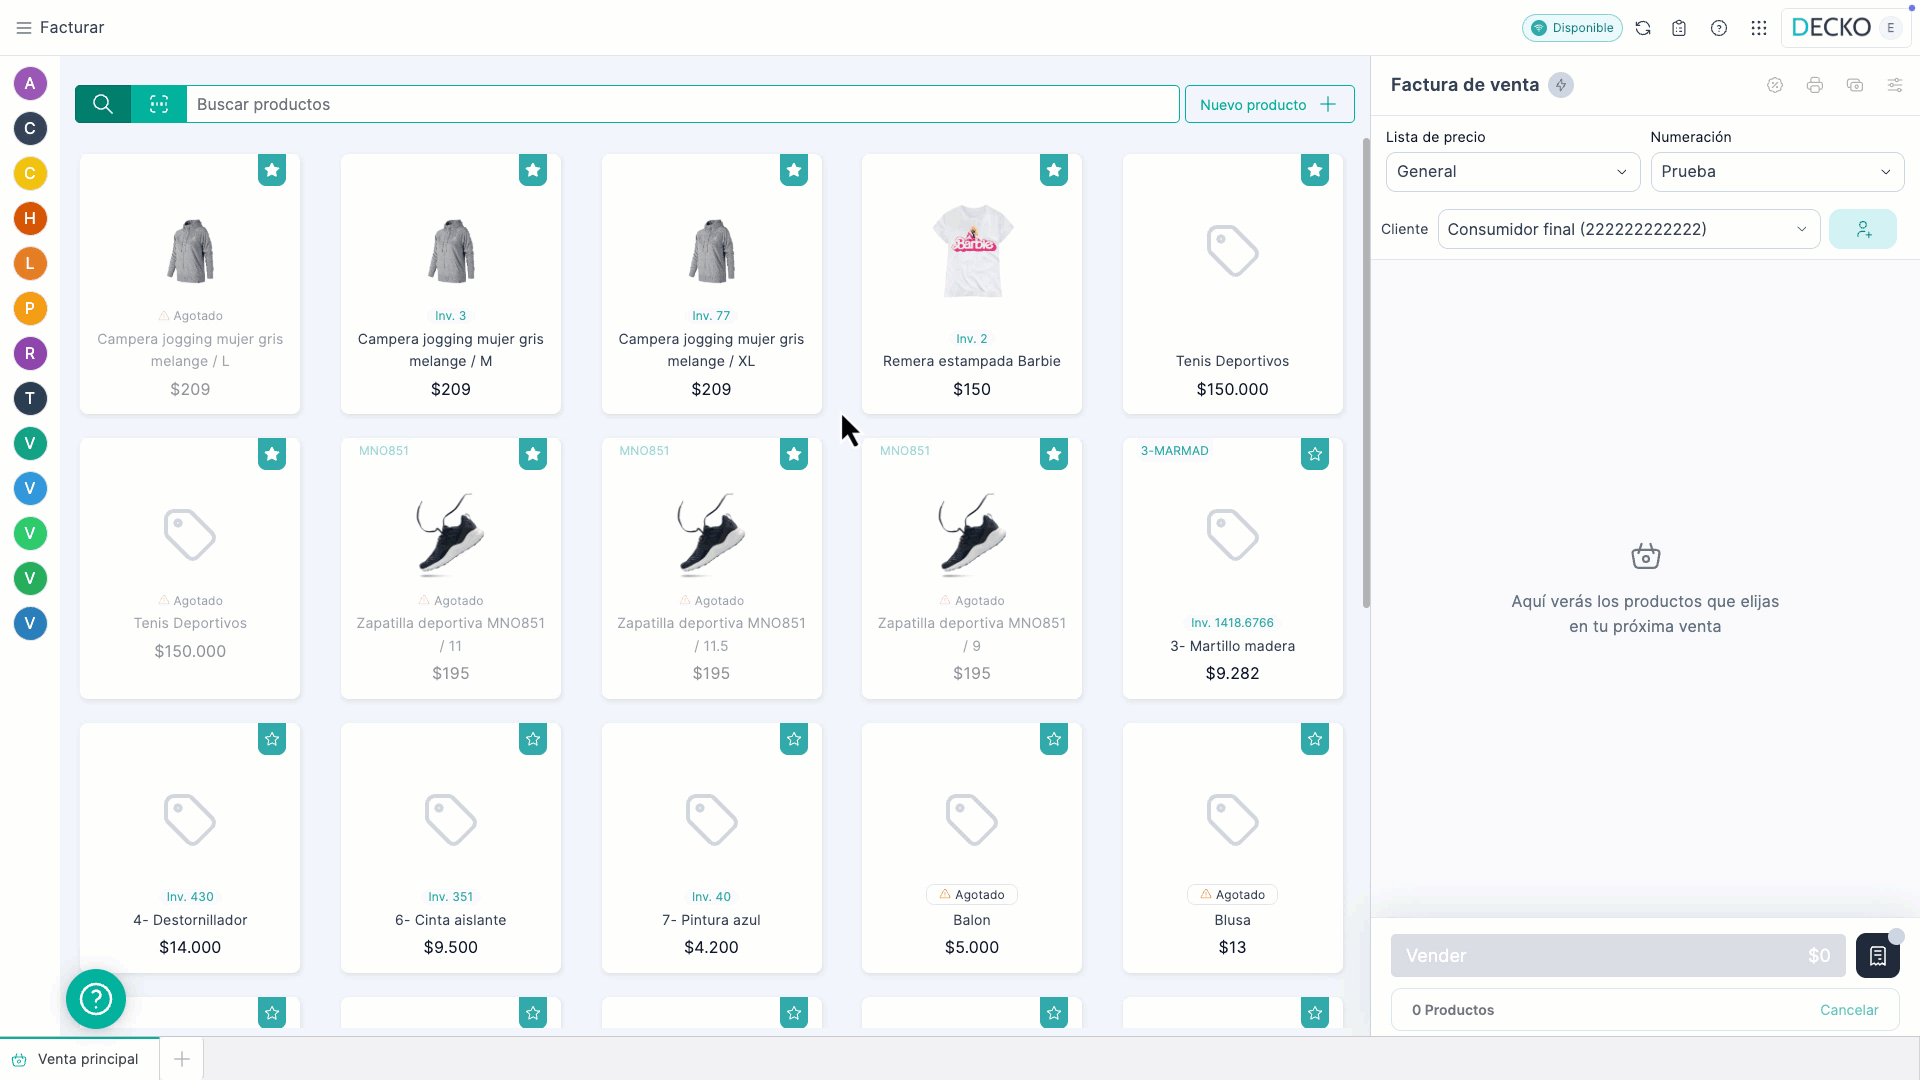Image resolution: width=1920 pixels, height=1080 pixels.
Task: Open the round help chat bubble
Action: 96,999
